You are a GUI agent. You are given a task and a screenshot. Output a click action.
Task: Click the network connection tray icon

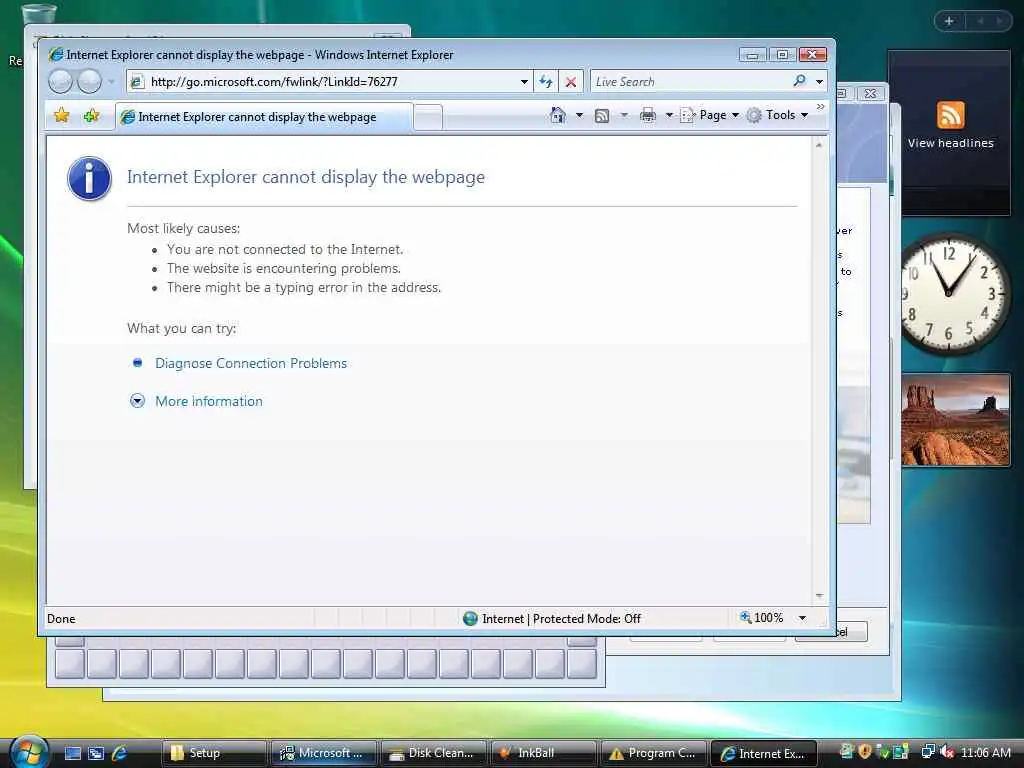point(927,752)
